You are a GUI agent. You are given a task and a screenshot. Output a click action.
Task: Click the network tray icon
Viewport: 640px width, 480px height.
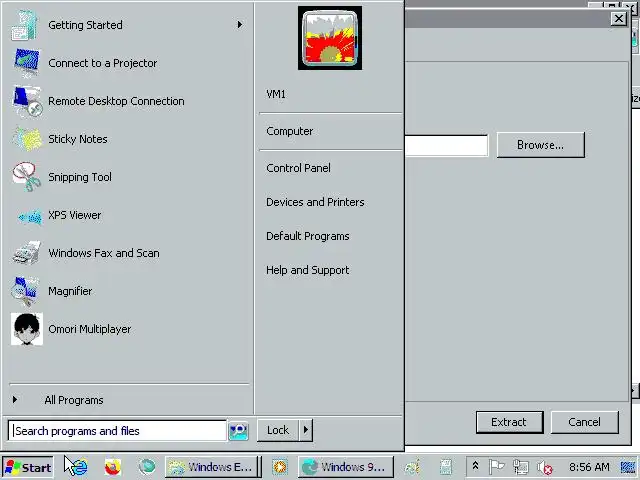click(x=521, y=467)
